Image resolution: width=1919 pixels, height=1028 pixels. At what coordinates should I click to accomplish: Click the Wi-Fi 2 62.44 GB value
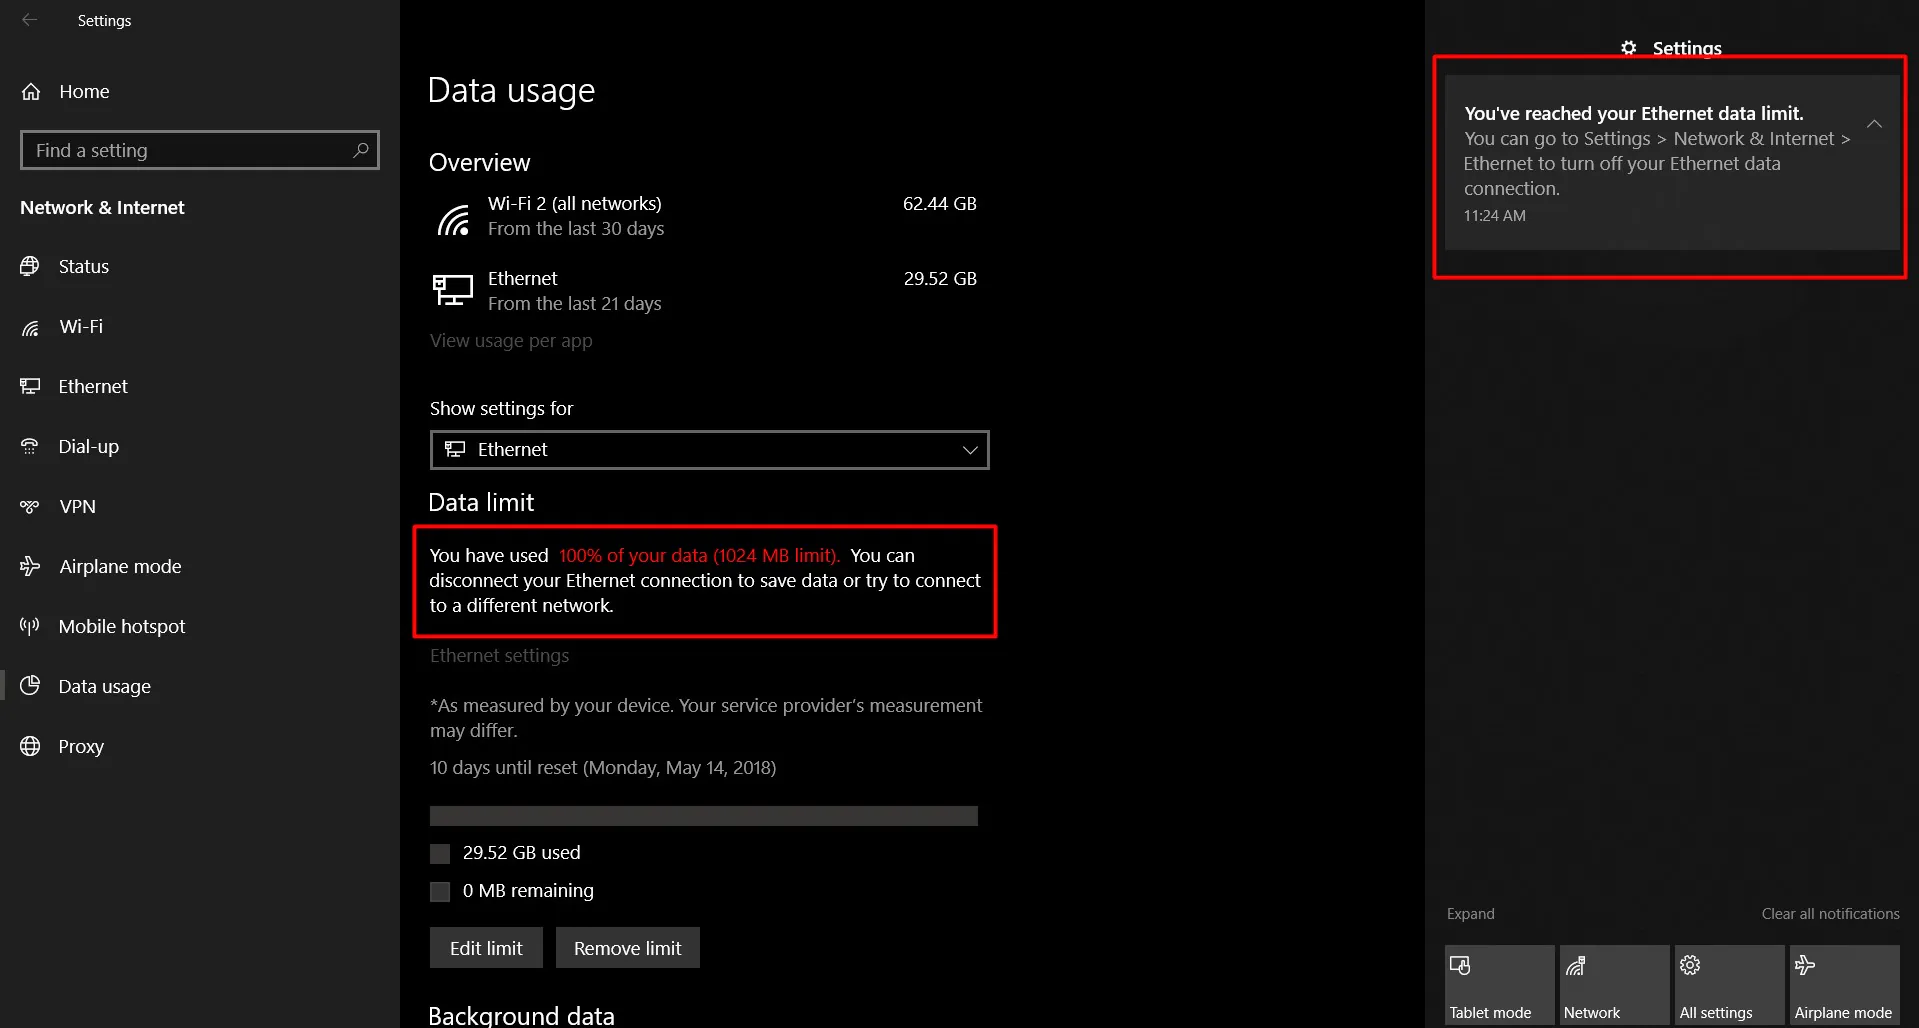click(x=940, y=204)
